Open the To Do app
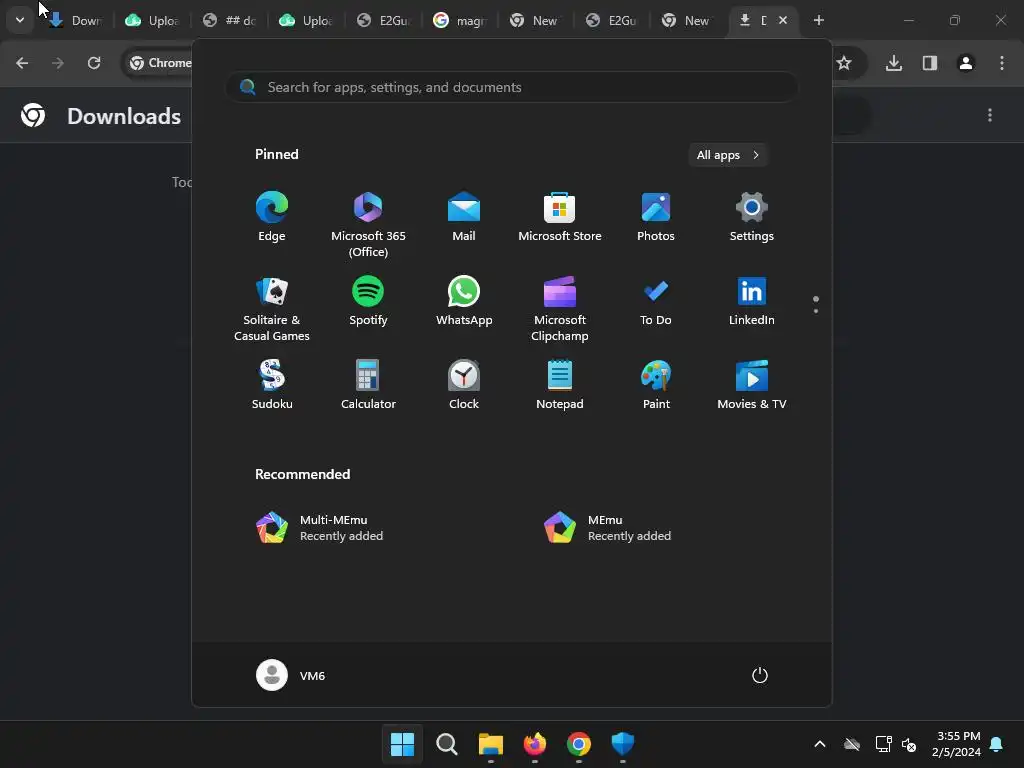Screen dimensions: 1024x768 [656, 301]
